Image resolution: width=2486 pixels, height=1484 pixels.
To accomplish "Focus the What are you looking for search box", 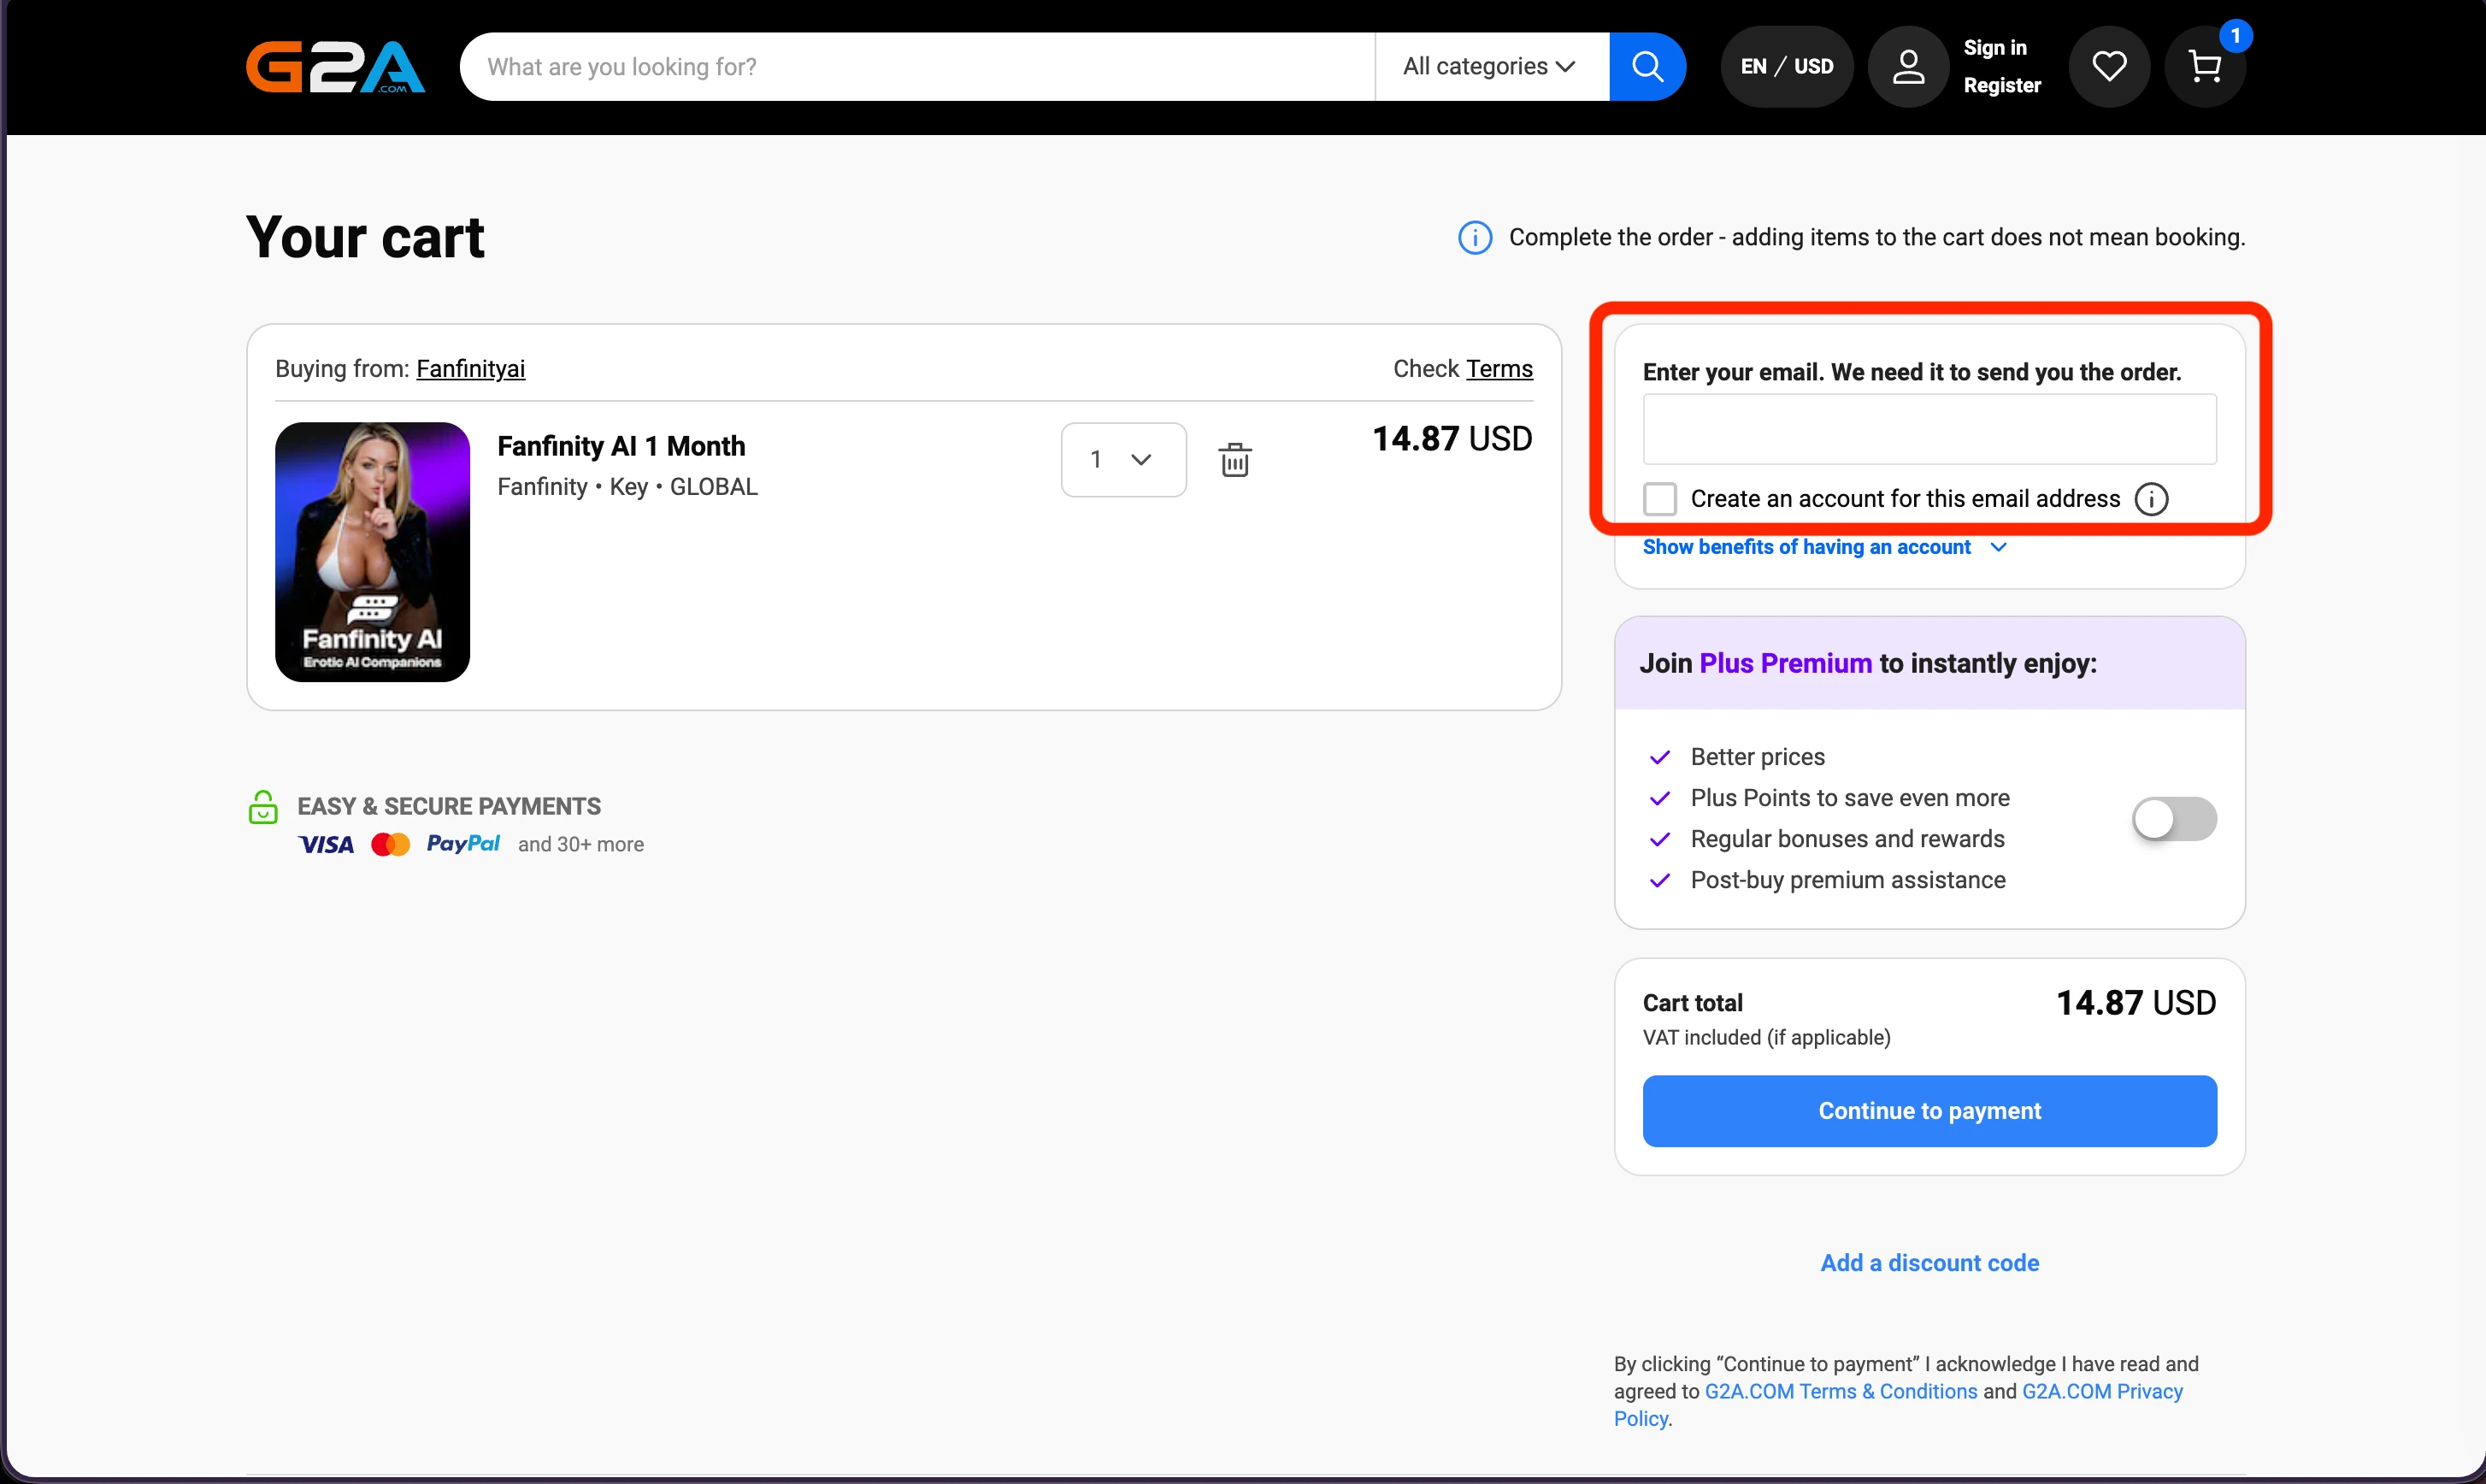I will coord(917,67).
